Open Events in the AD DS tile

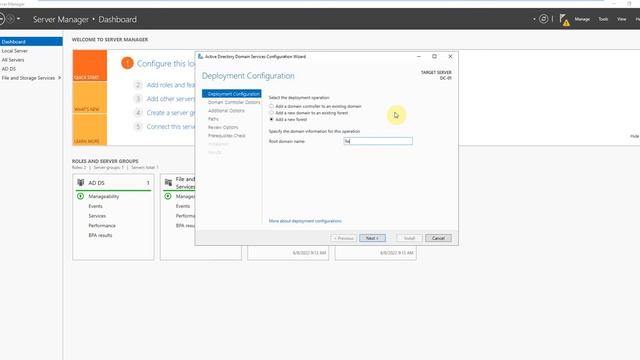click(x=96, y=206)
